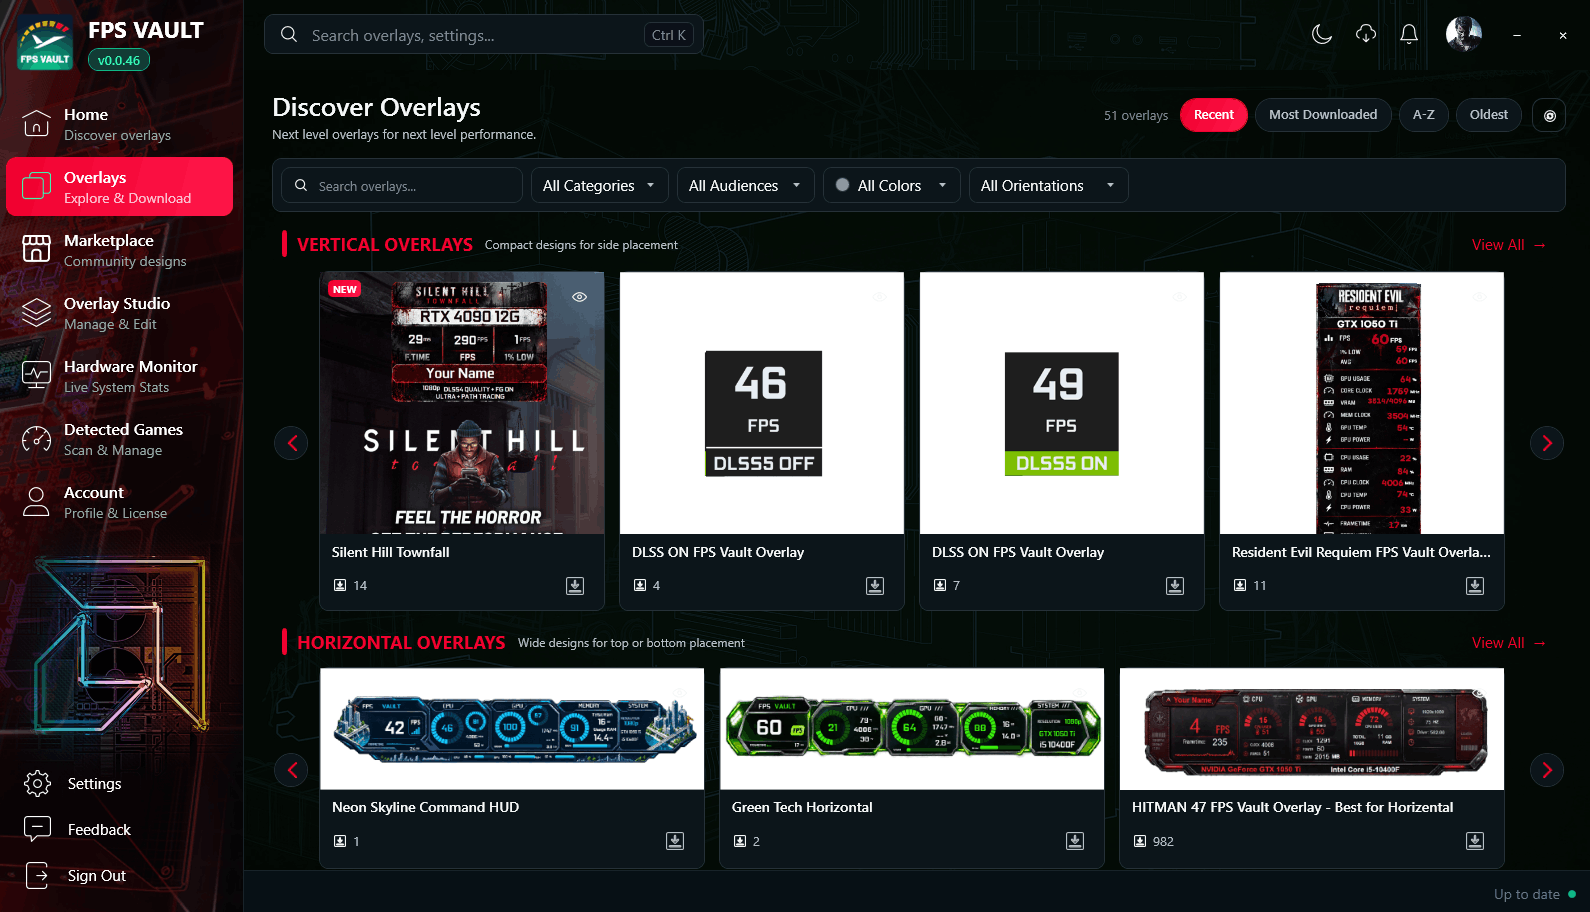Open the All Orientations dropdown

pos(1048,185)
